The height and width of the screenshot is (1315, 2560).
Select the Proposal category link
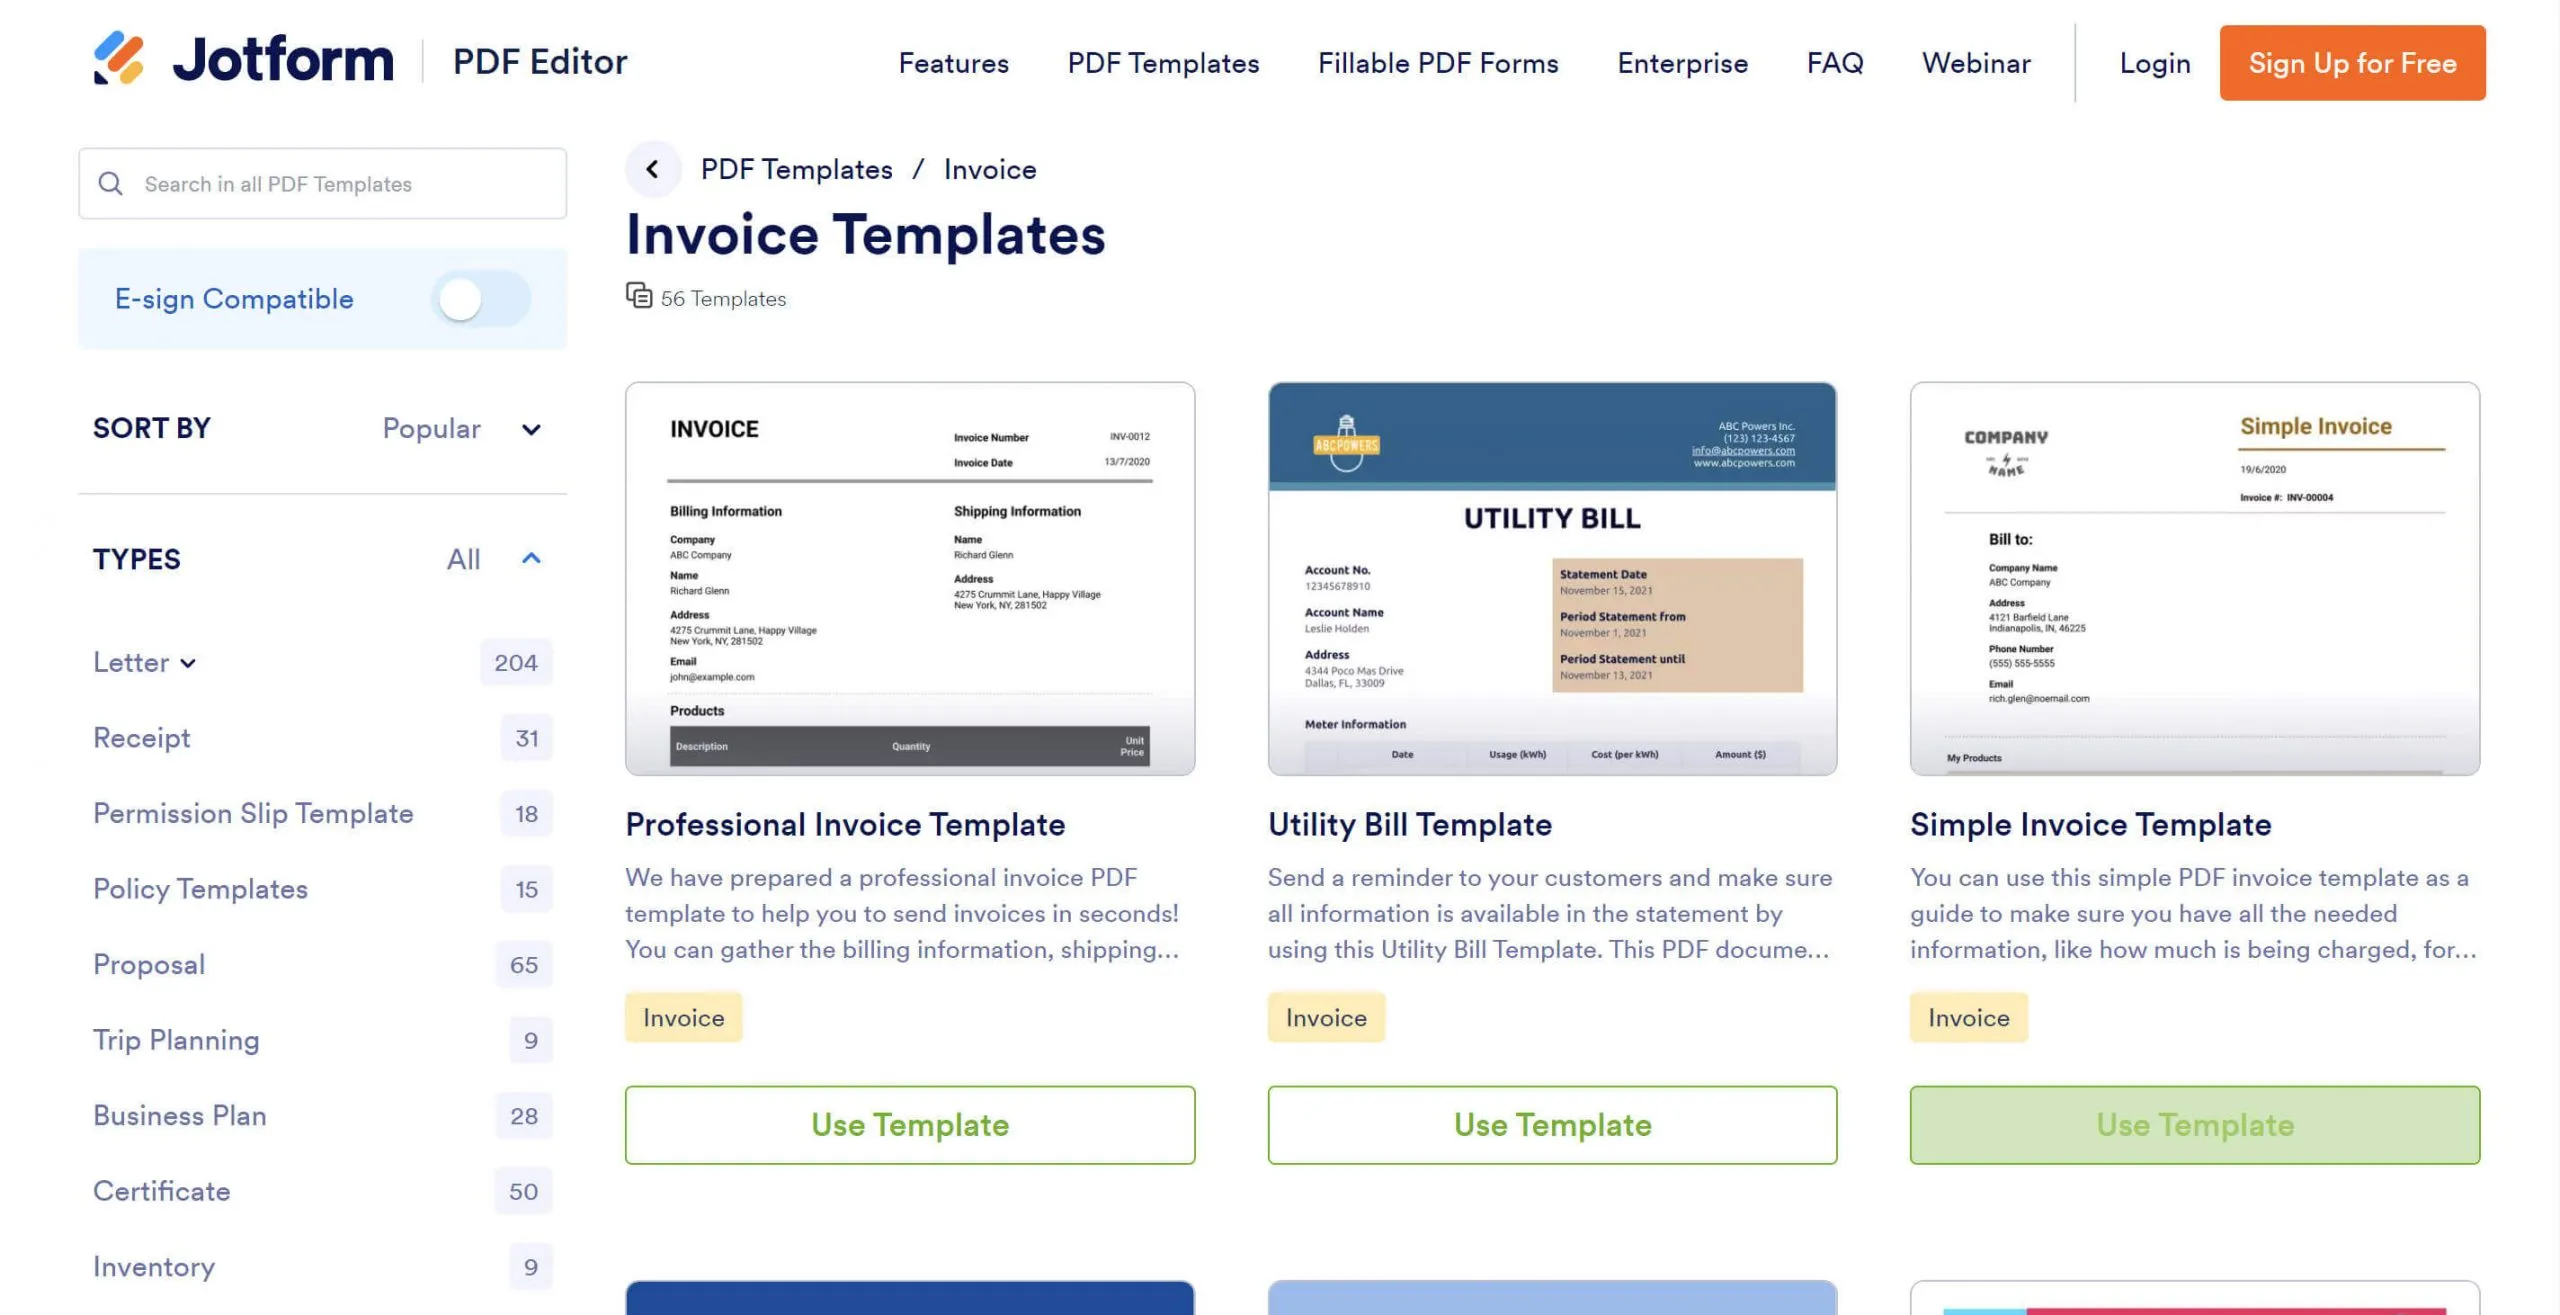(148, 963)
